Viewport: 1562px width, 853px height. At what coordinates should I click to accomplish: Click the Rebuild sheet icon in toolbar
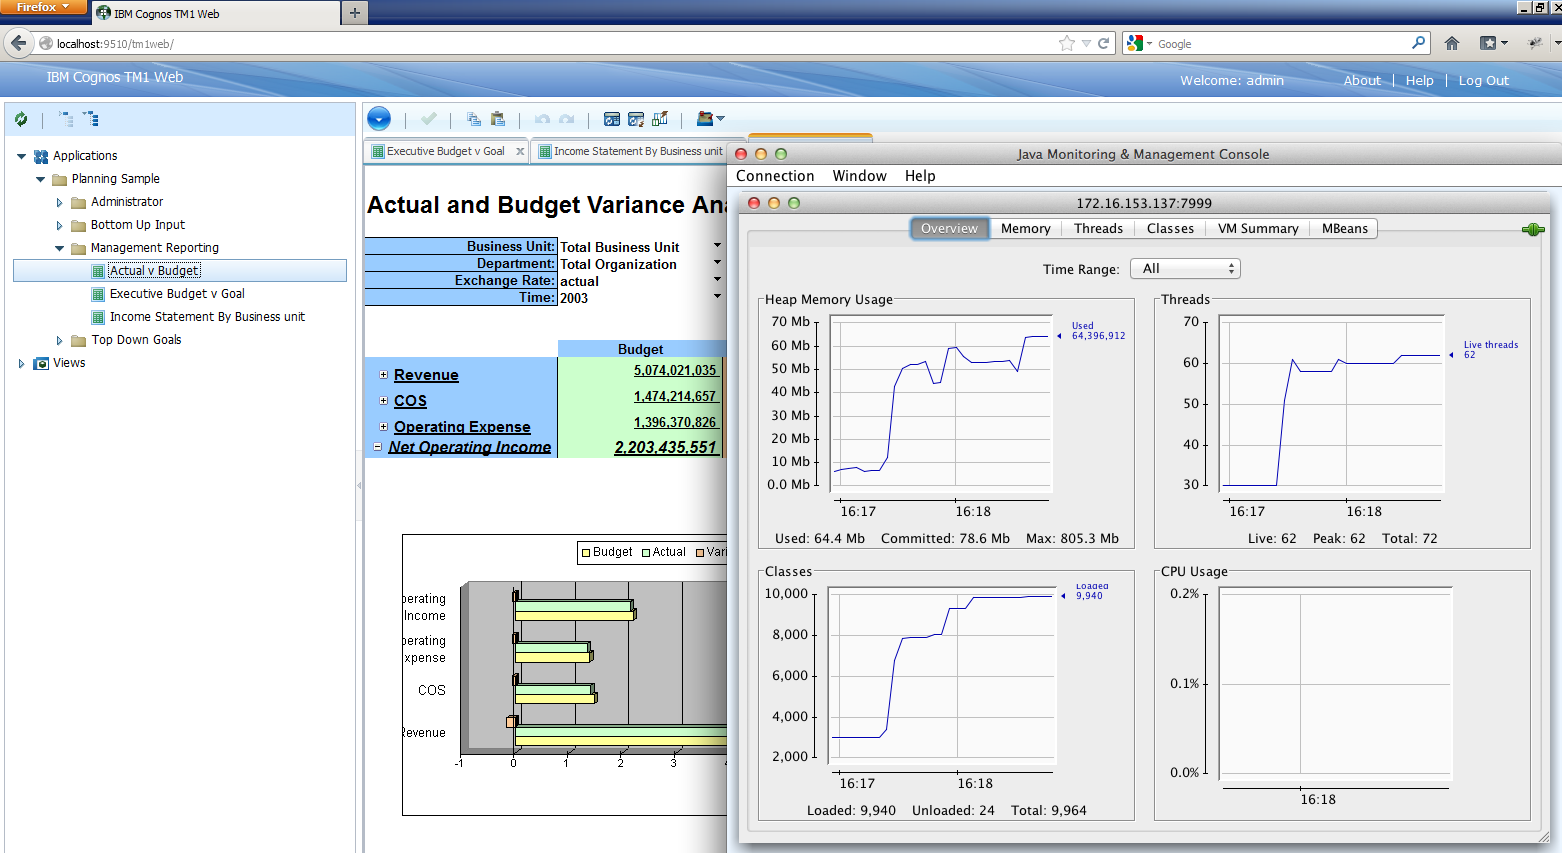point(636,119)
